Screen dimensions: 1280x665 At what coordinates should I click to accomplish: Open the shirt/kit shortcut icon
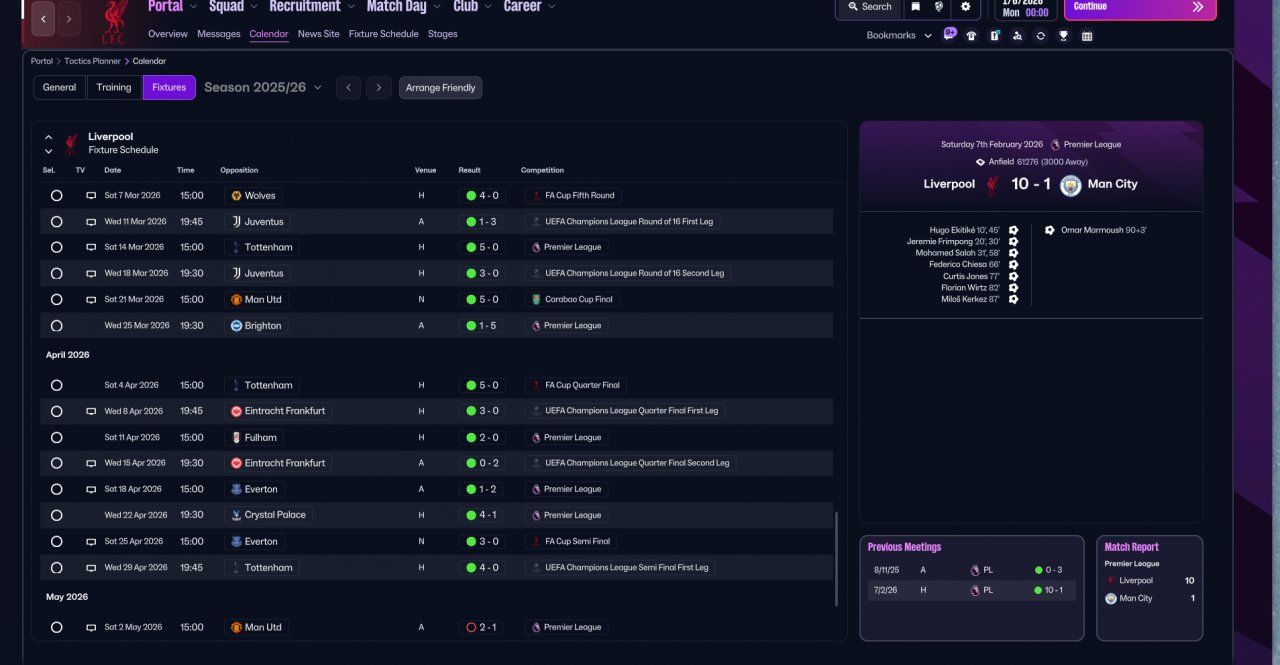(971, 36)
